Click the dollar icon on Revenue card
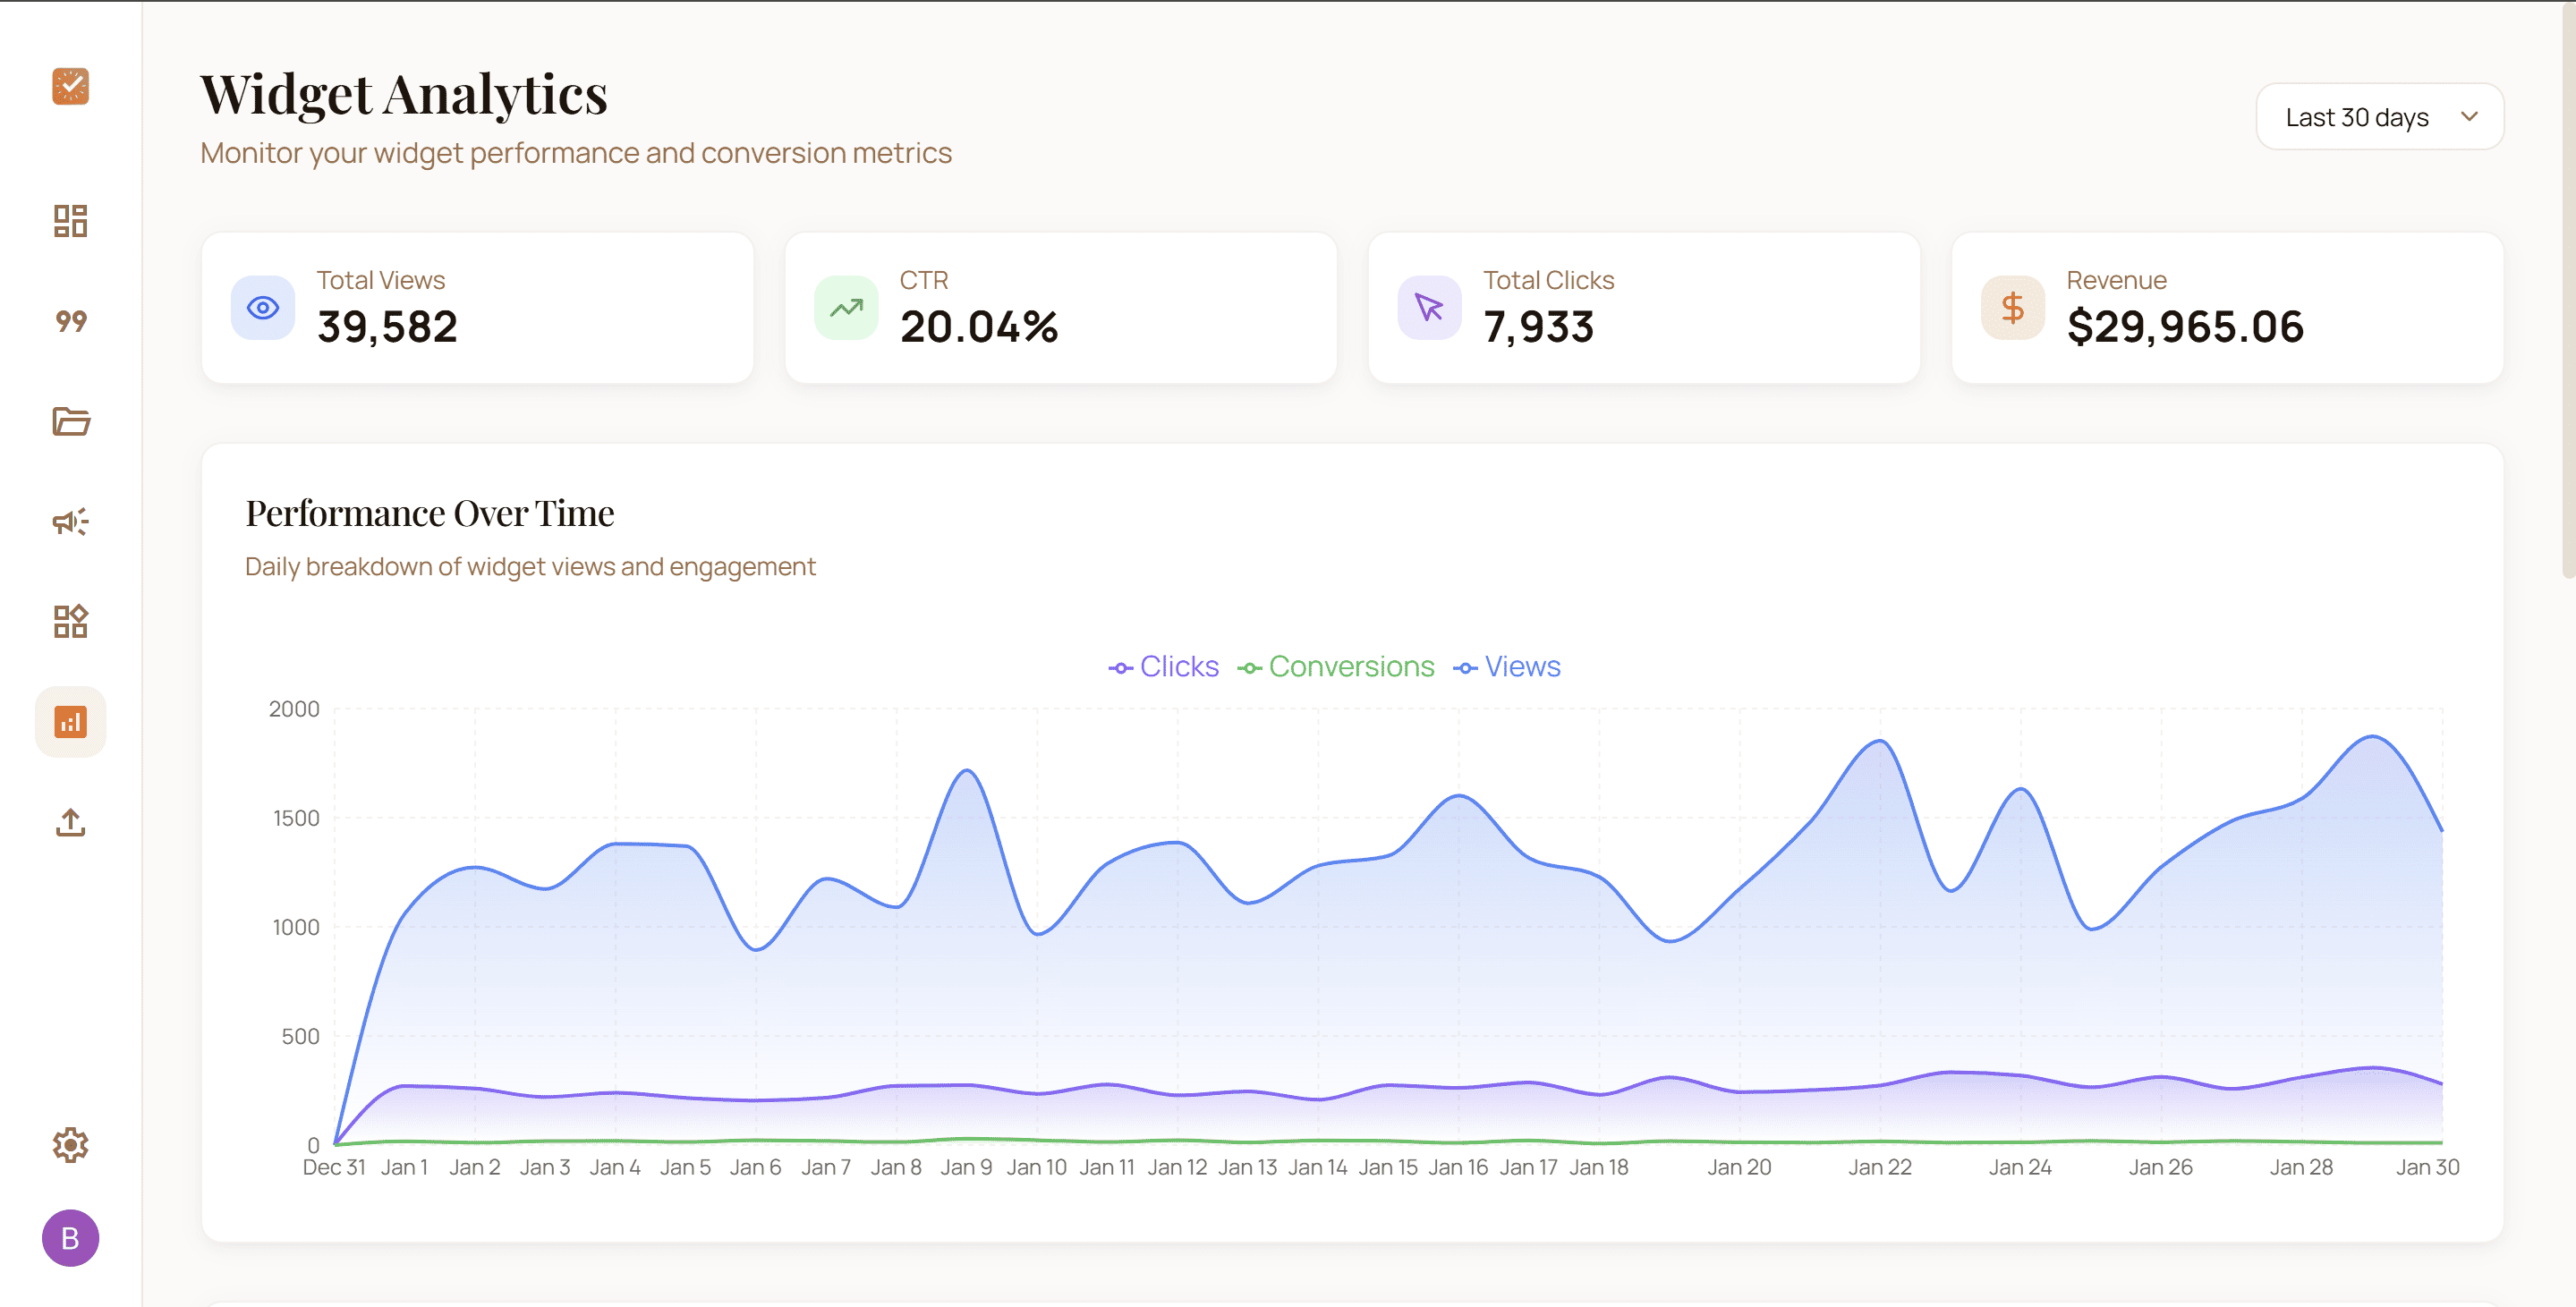This screenshot has height=1307, width=2576. point(2012,308)
